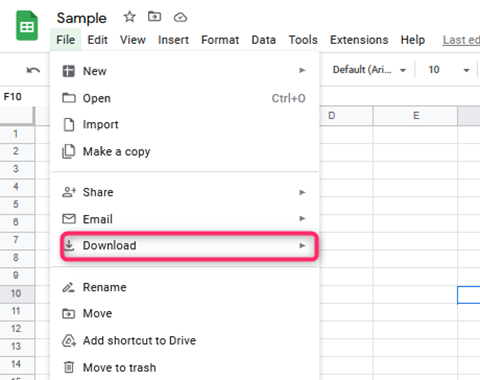Click the Move to trash bin icon
Viewport: 480px width, 380px height.
[69, 367]
